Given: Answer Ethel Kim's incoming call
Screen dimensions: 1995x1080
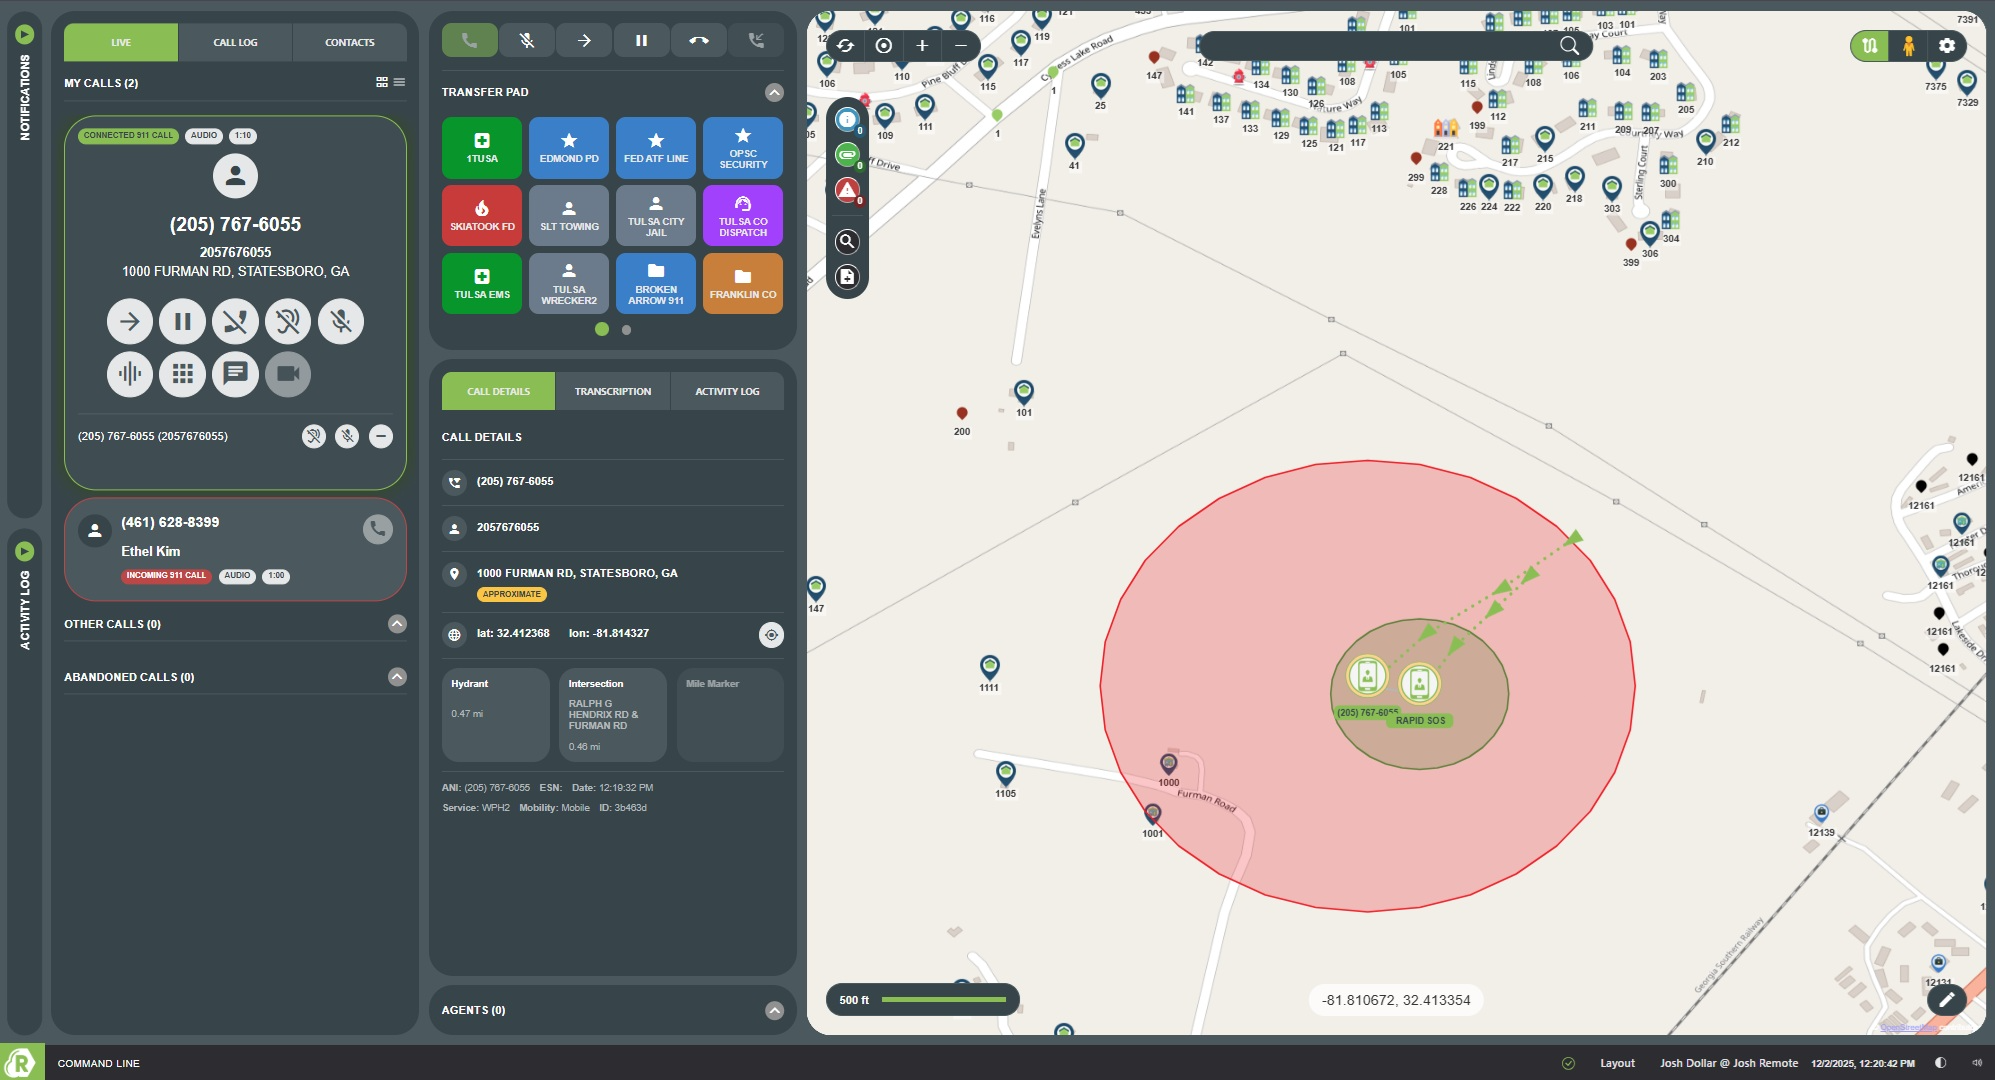Looking at the screenshot, I should coord(377,528).
